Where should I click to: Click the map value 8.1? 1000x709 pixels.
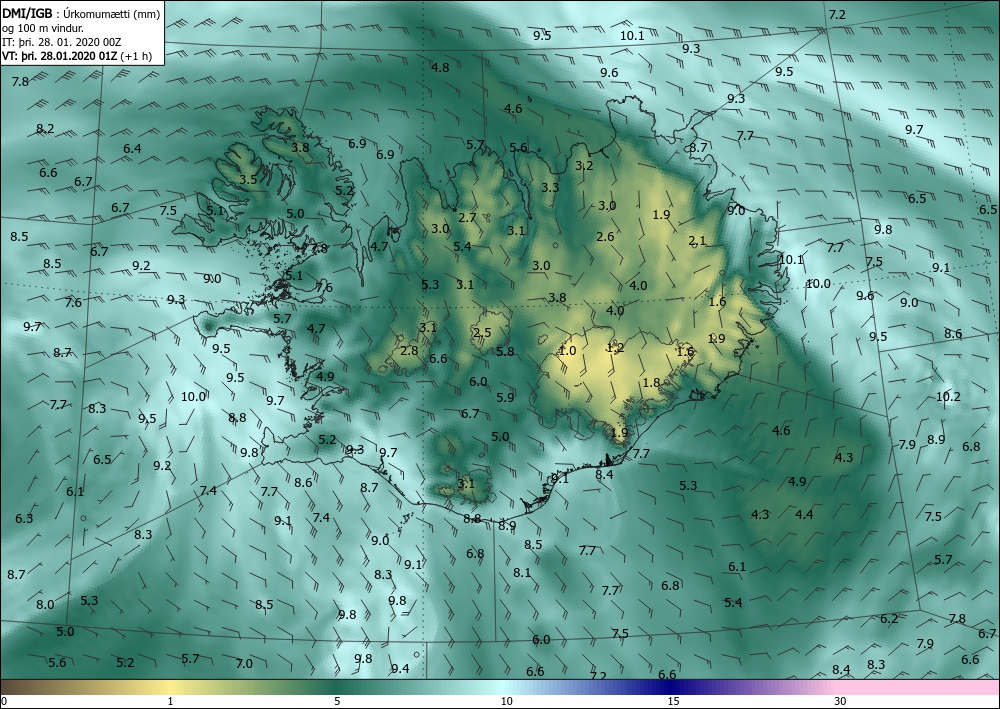point(522,573)
